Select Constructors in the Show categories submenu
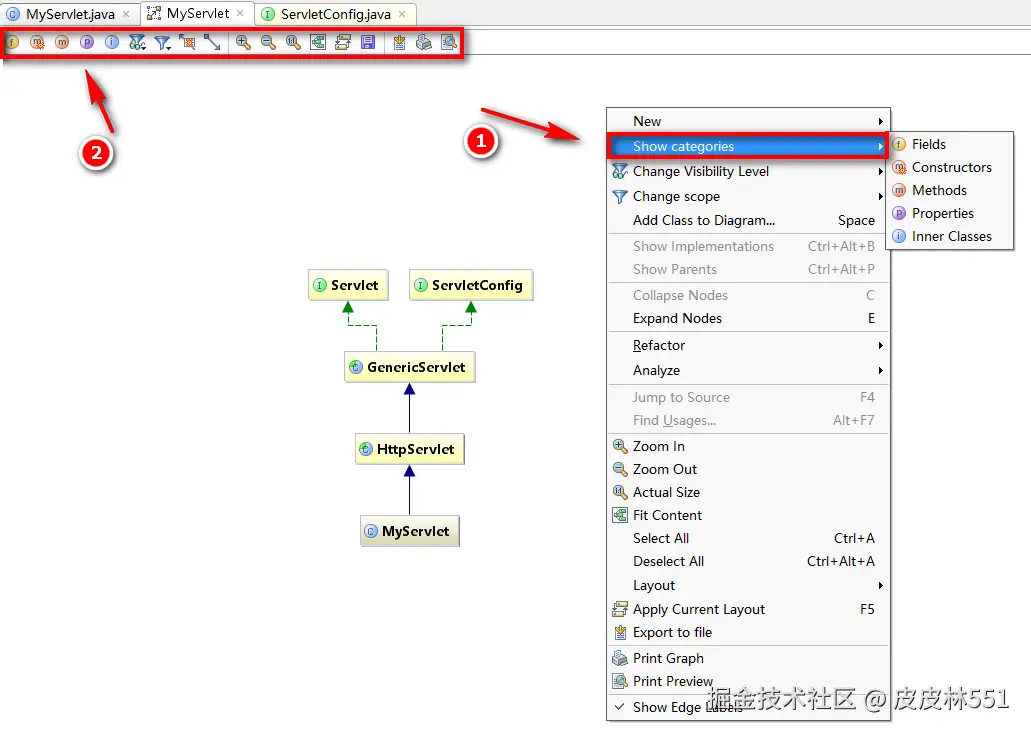 tap(950, 167)
